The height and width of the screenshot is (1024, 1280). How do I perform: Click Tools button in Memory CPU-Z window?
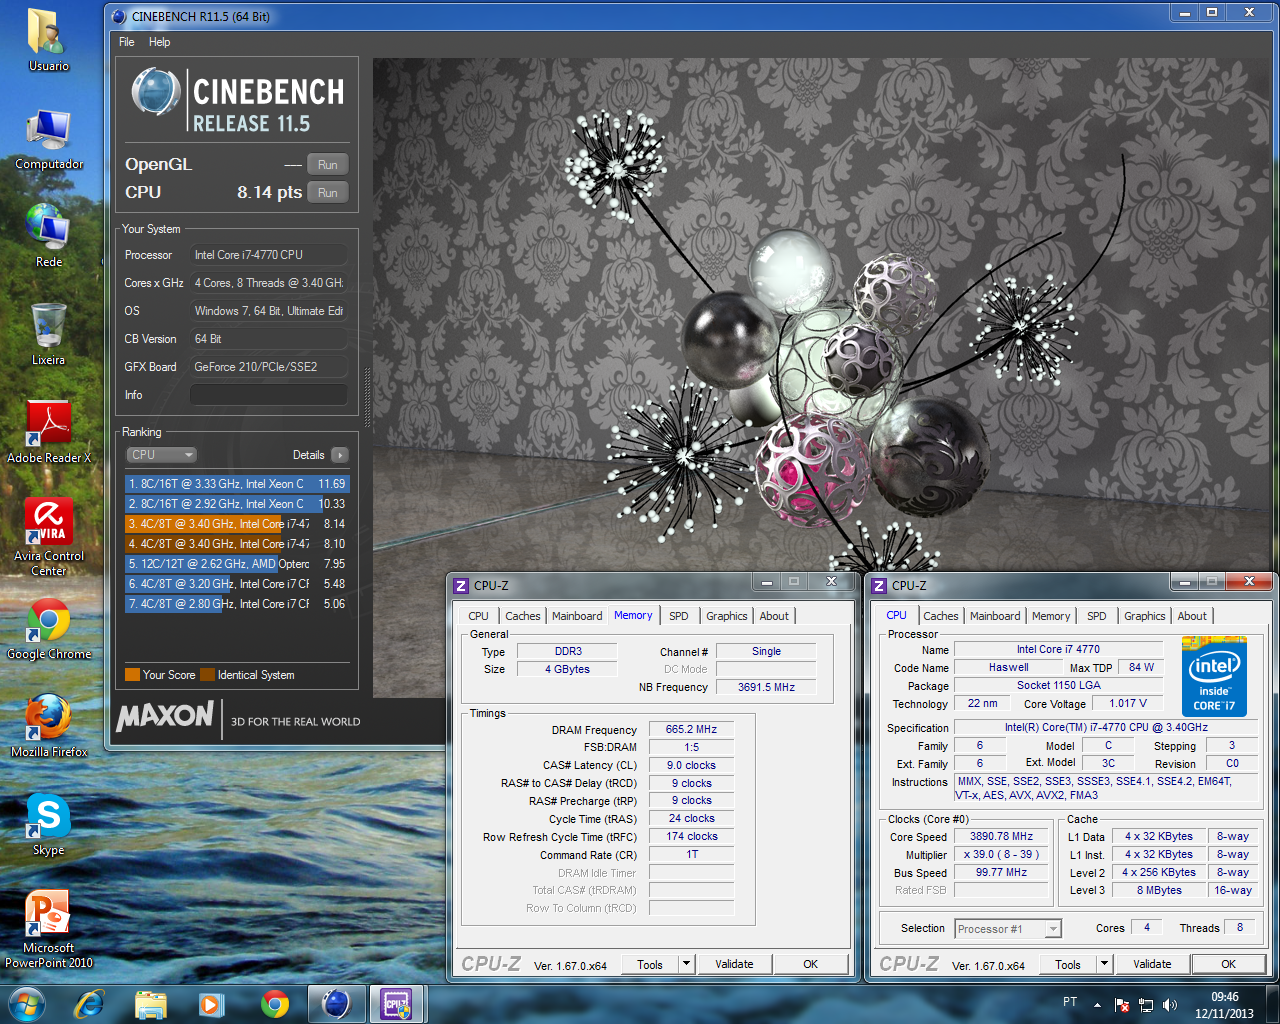650,965
